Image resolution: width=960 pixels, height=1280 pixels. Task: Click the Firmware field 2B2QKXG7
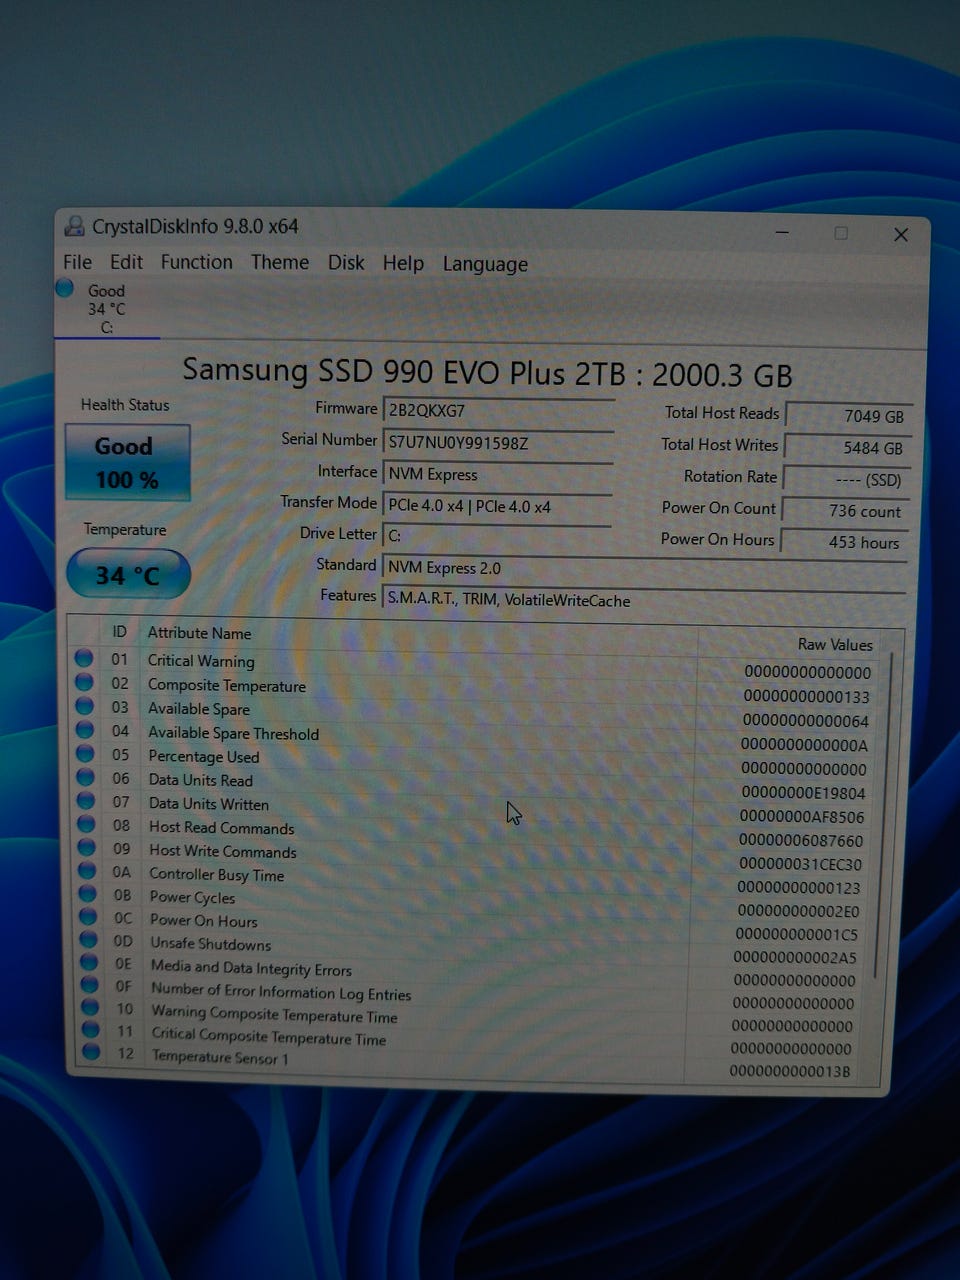(498, 411)
